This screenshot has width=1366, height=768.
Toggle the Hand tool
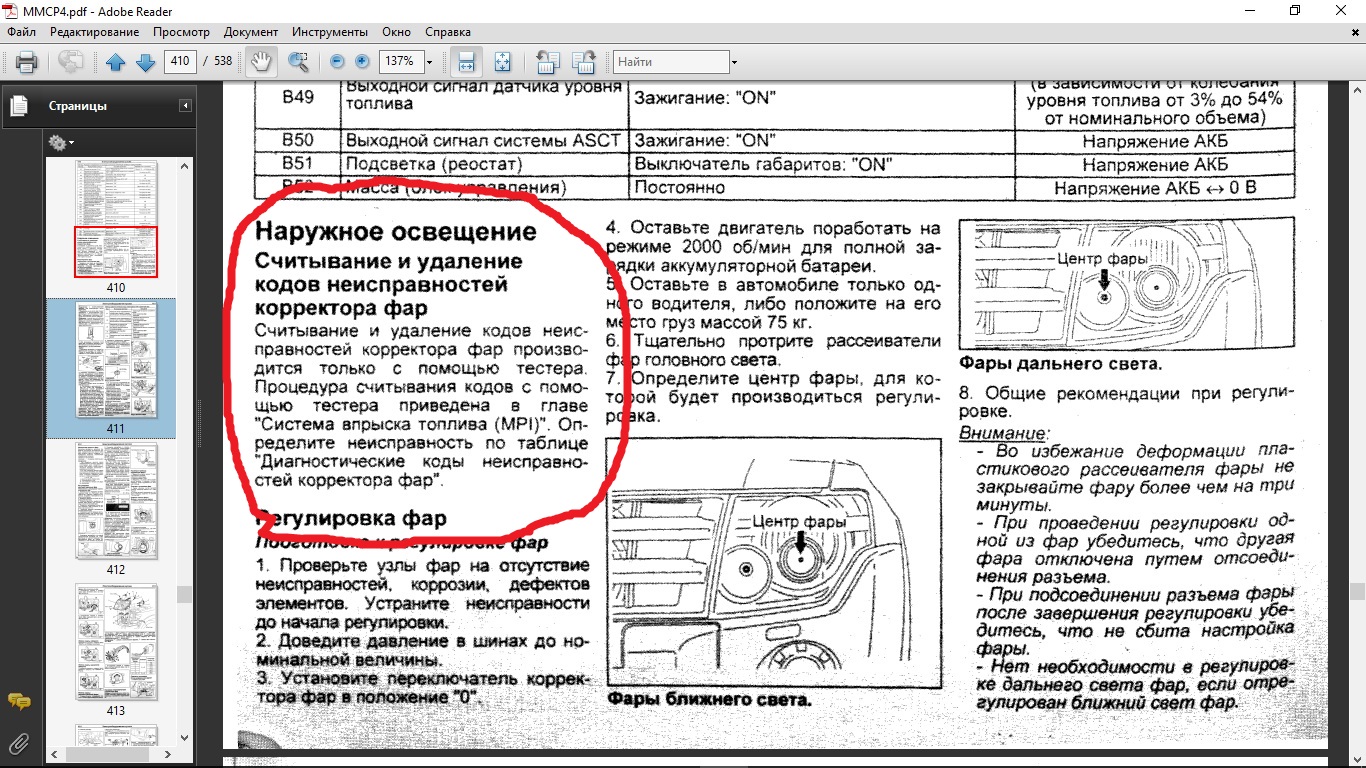coord(260,62)
